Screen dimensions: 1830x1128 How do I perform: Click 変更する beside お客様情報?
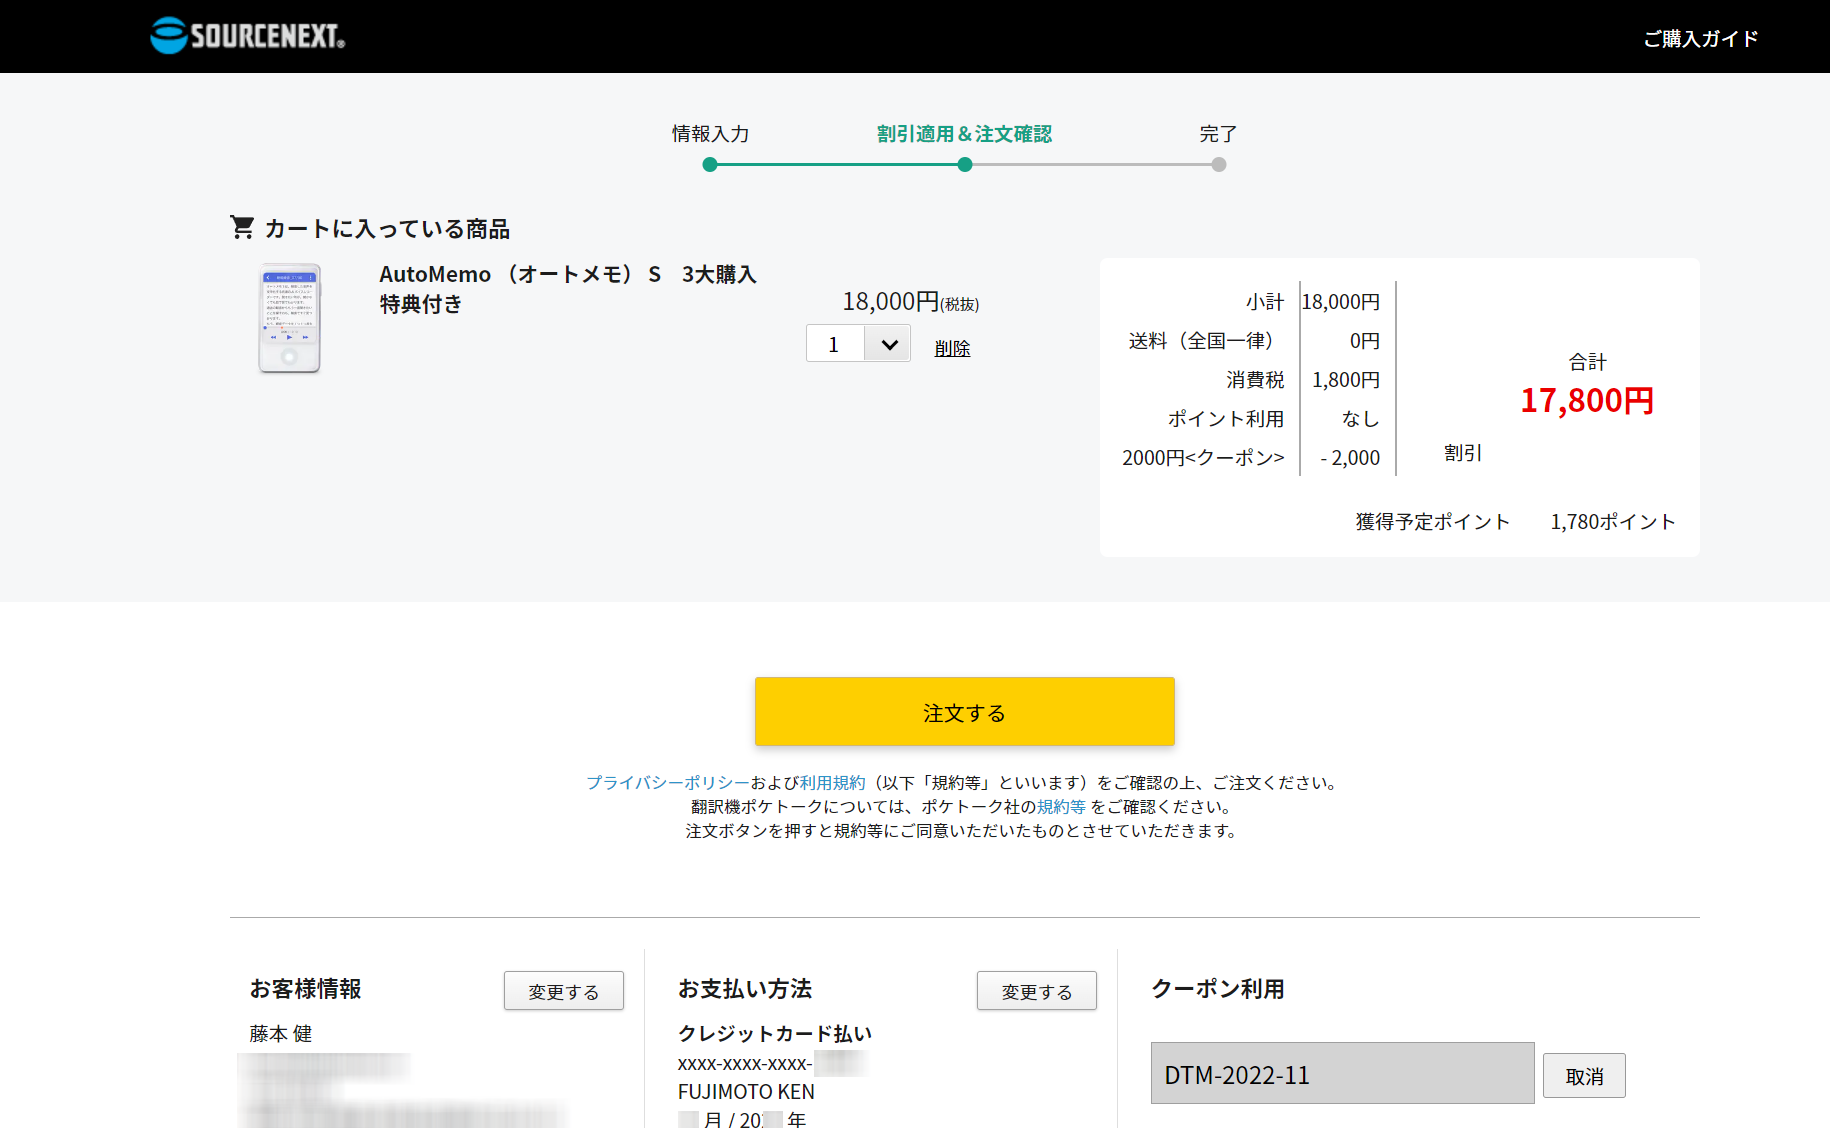(x=564, y=991)
